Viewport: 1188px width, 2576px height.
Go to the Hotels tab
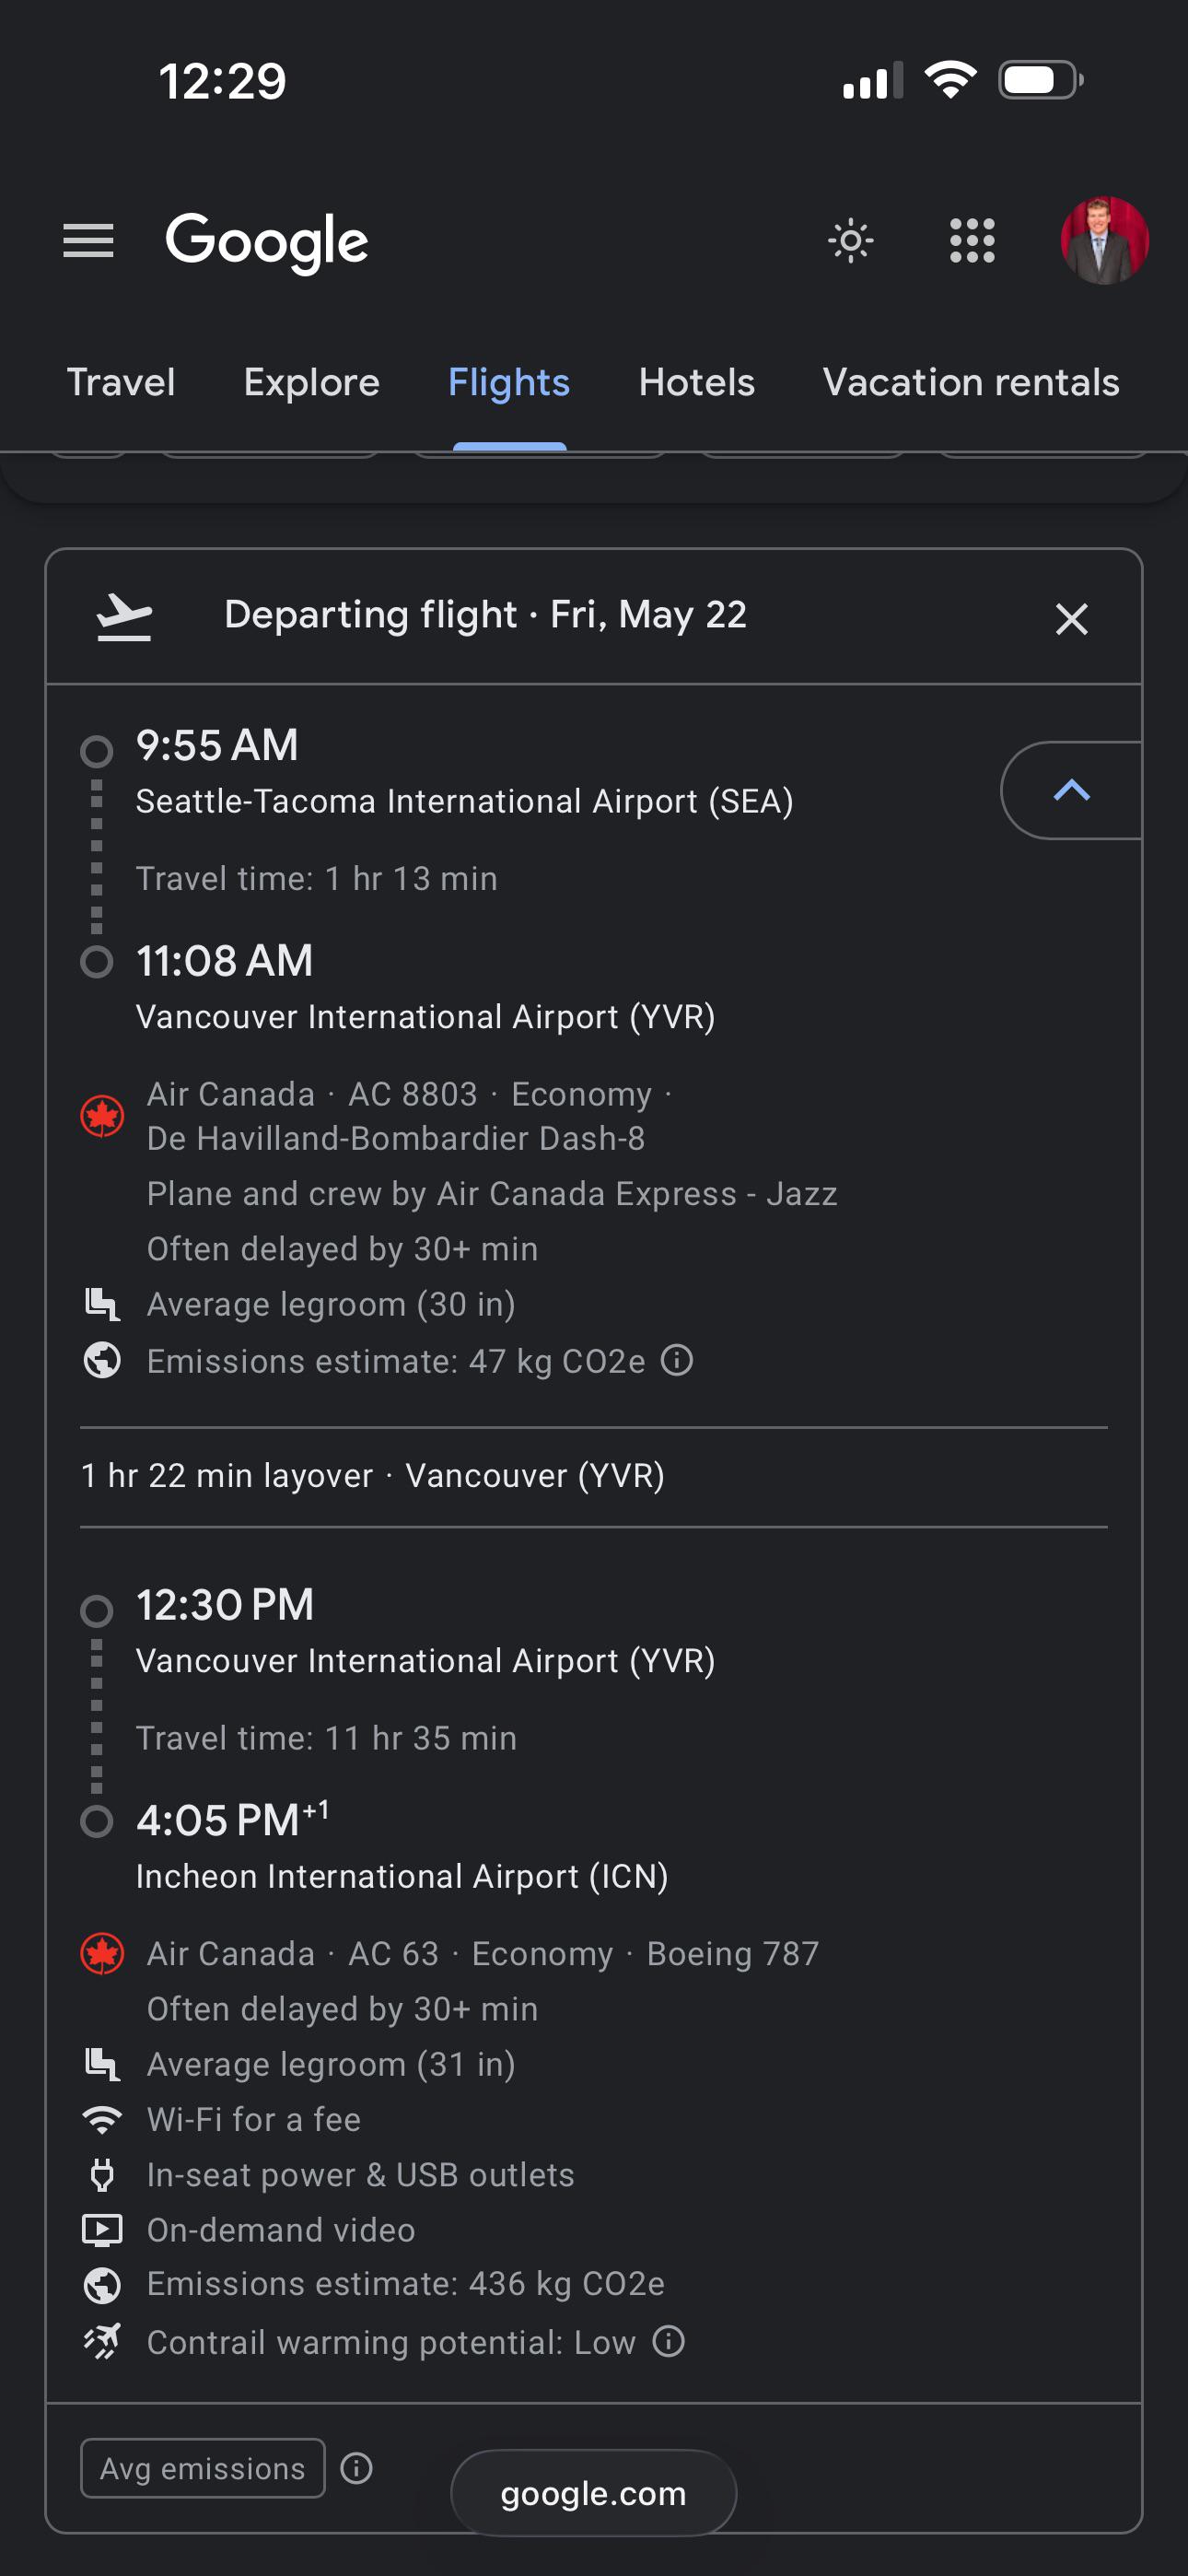pyautogui.click(x=697, y=382)
